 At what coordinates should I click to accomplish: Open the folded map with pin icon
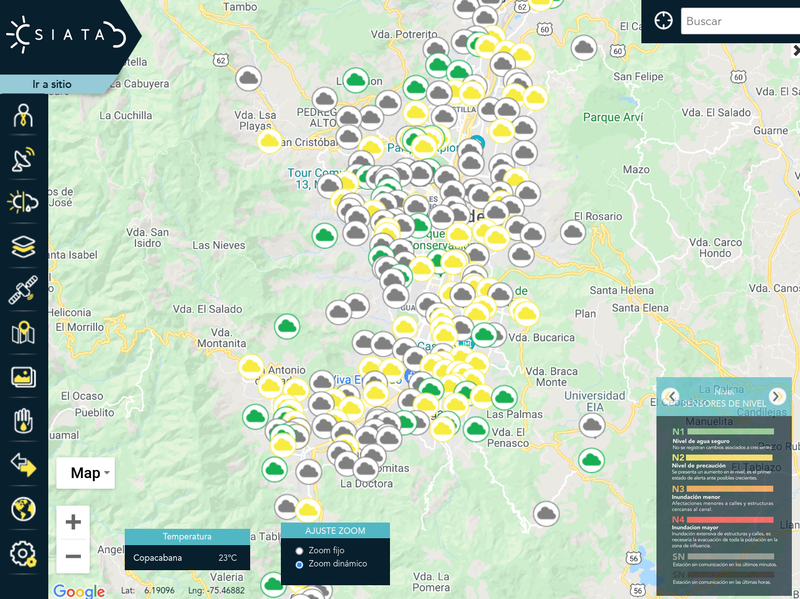(23, 333)
